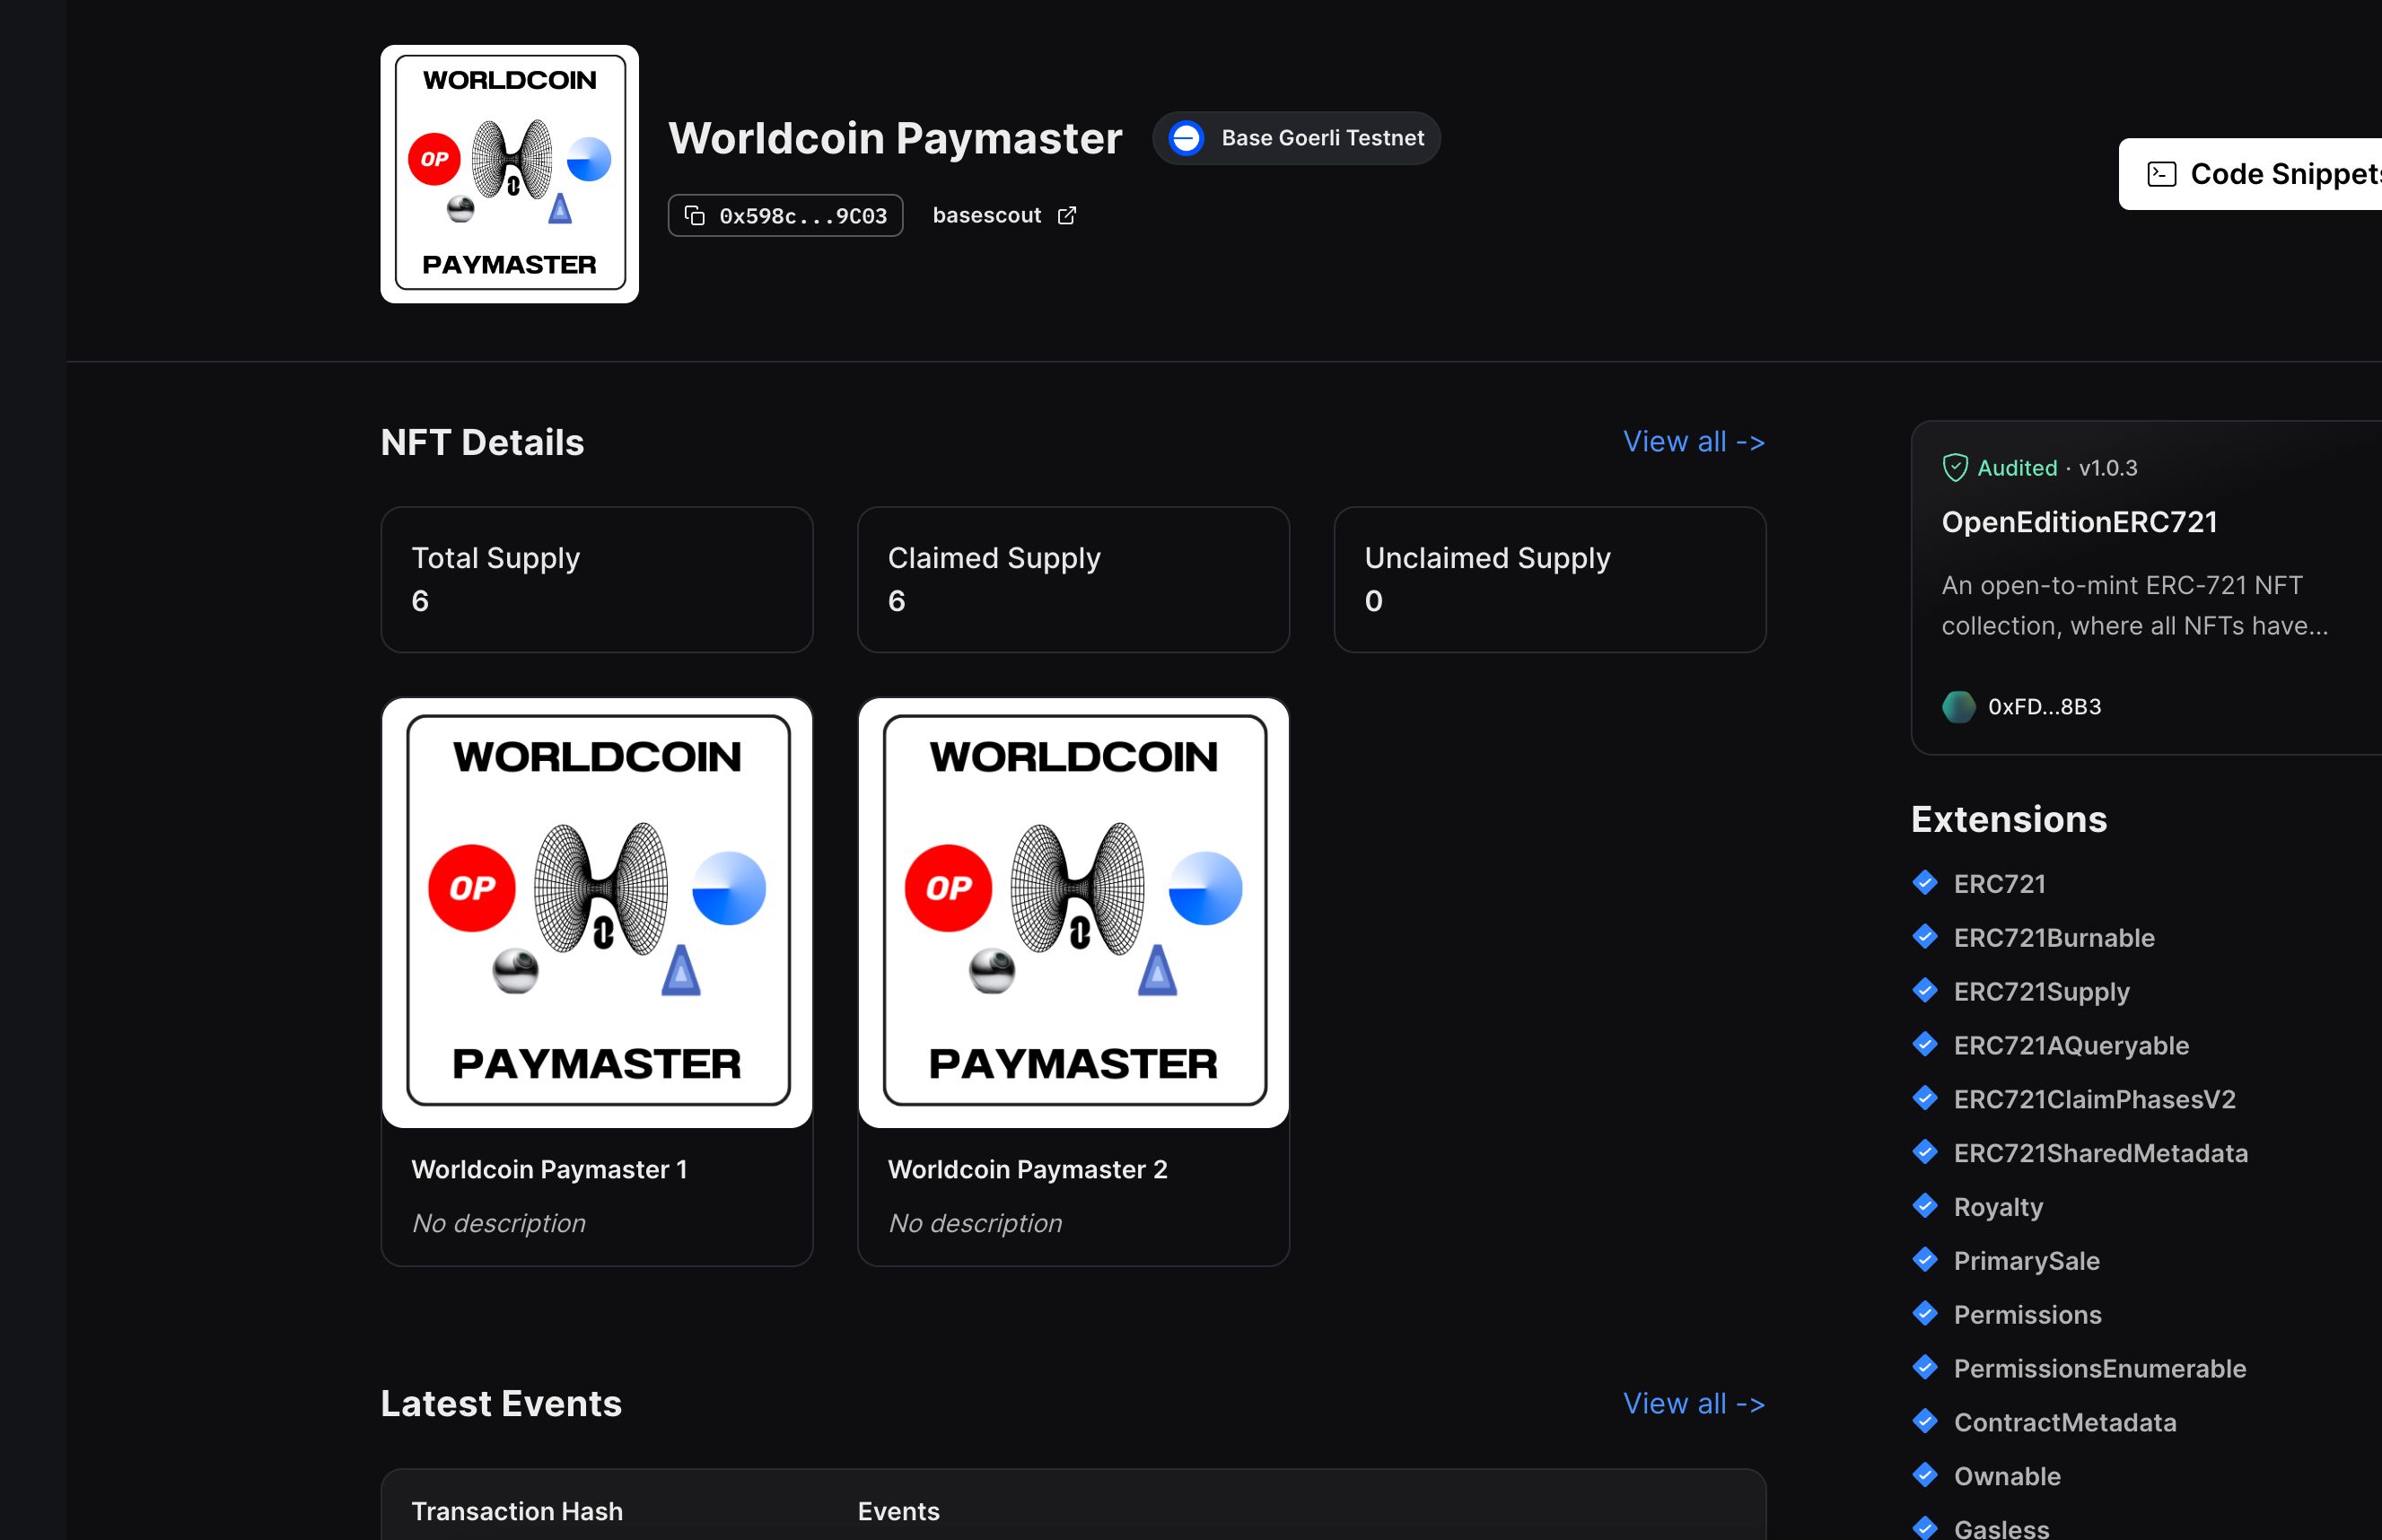This screenshot has width=2382, height=1540.
Task: Click the copy icon beside contract address
Action: (x=694, y=216)
